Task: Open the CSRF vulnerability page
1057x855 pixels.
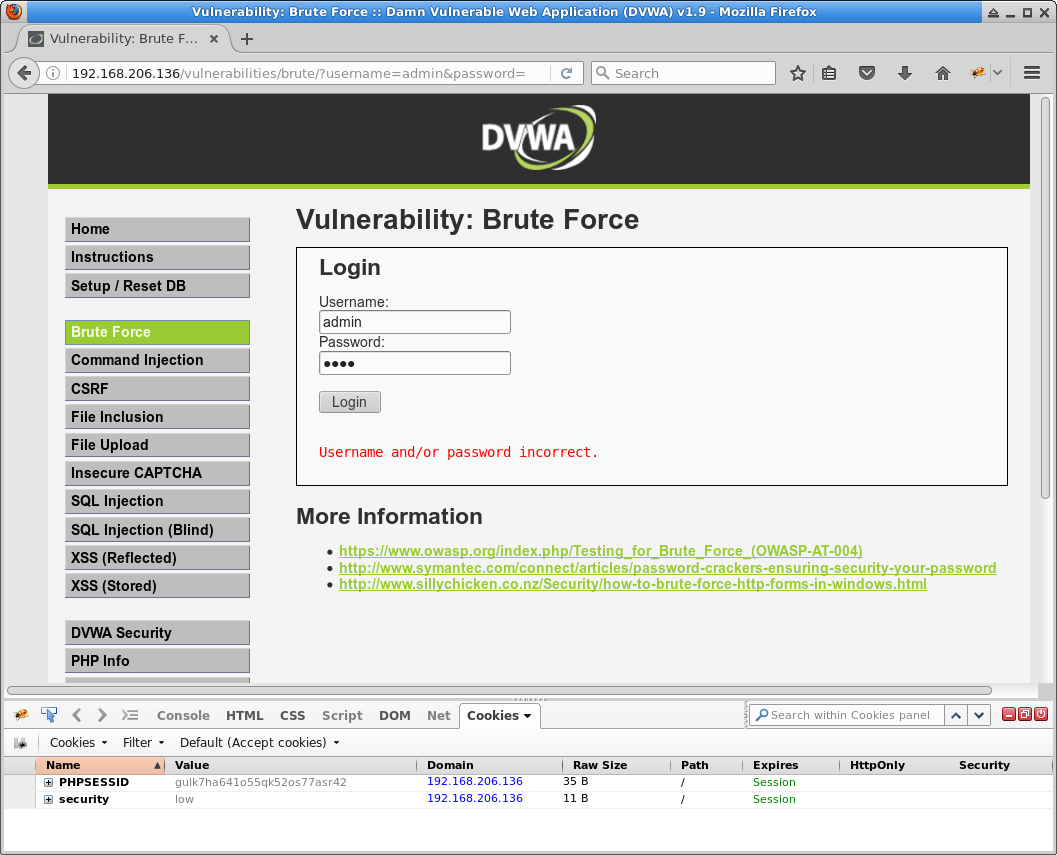Action: pyautogui.click(x=157, y=388)
